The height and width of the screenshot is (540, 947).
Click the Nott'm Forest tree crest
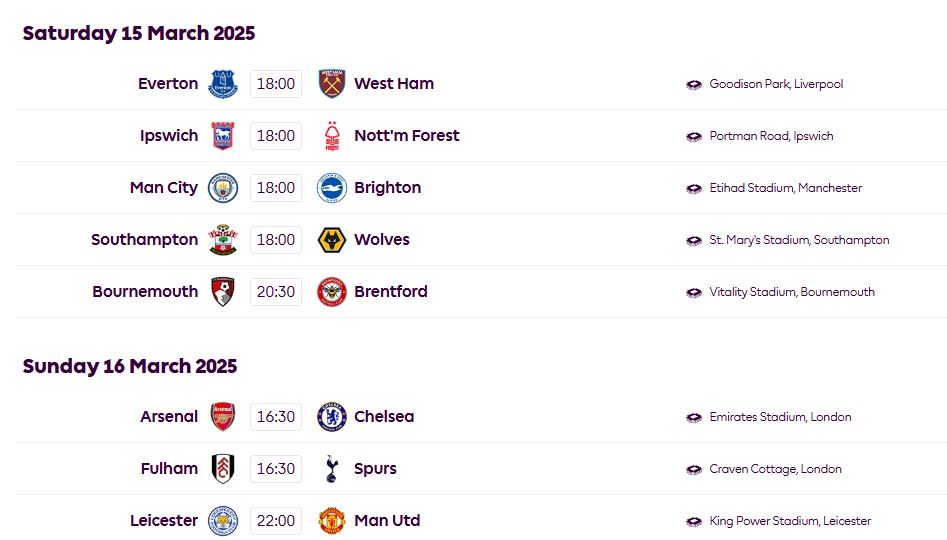click(x=332, y=136)
